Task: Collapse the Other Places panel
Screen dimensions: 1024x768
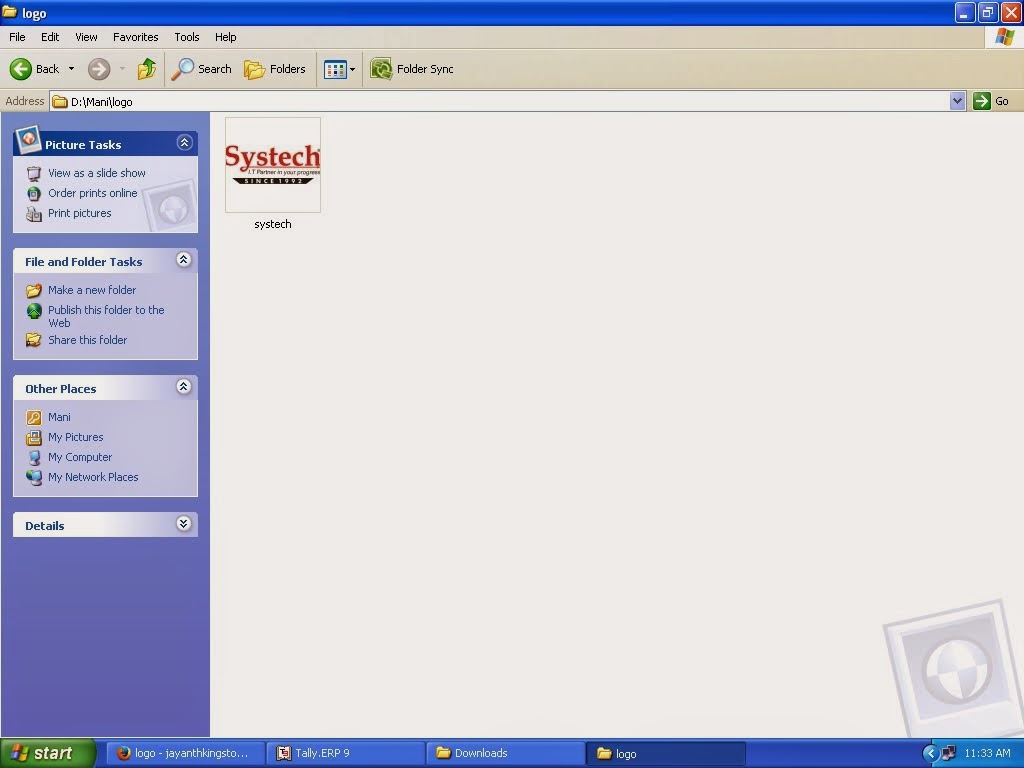Action: 184,387
